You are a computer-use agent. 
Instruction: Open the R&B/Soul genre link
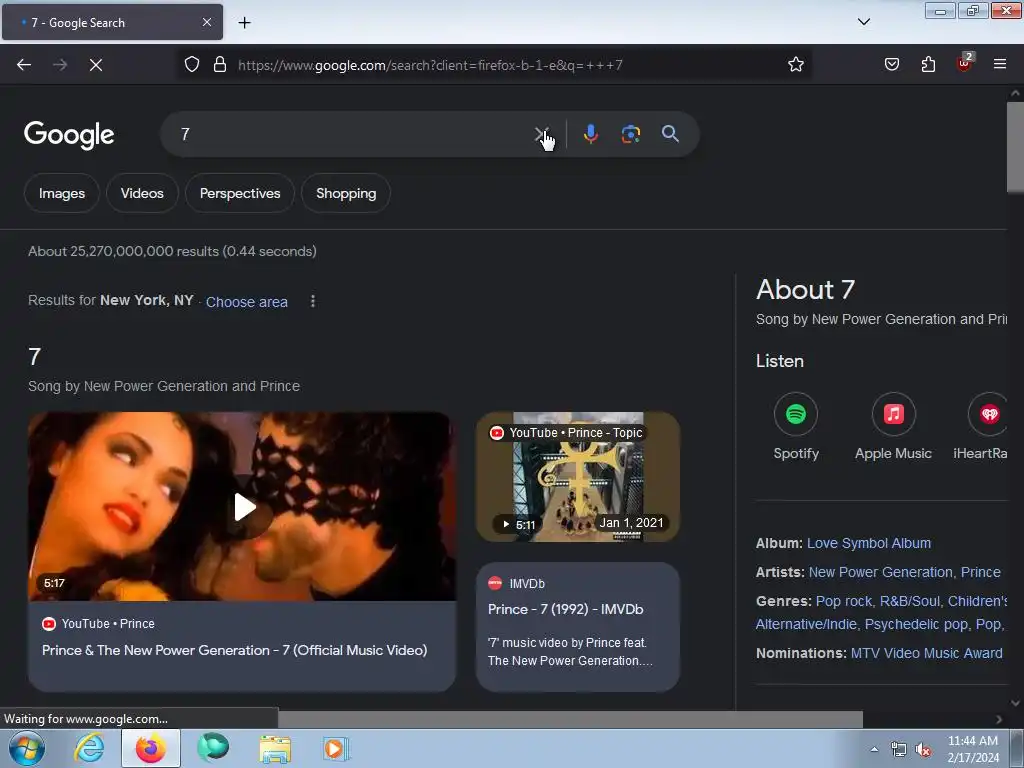pyautogui.click(x=910, y=601)
